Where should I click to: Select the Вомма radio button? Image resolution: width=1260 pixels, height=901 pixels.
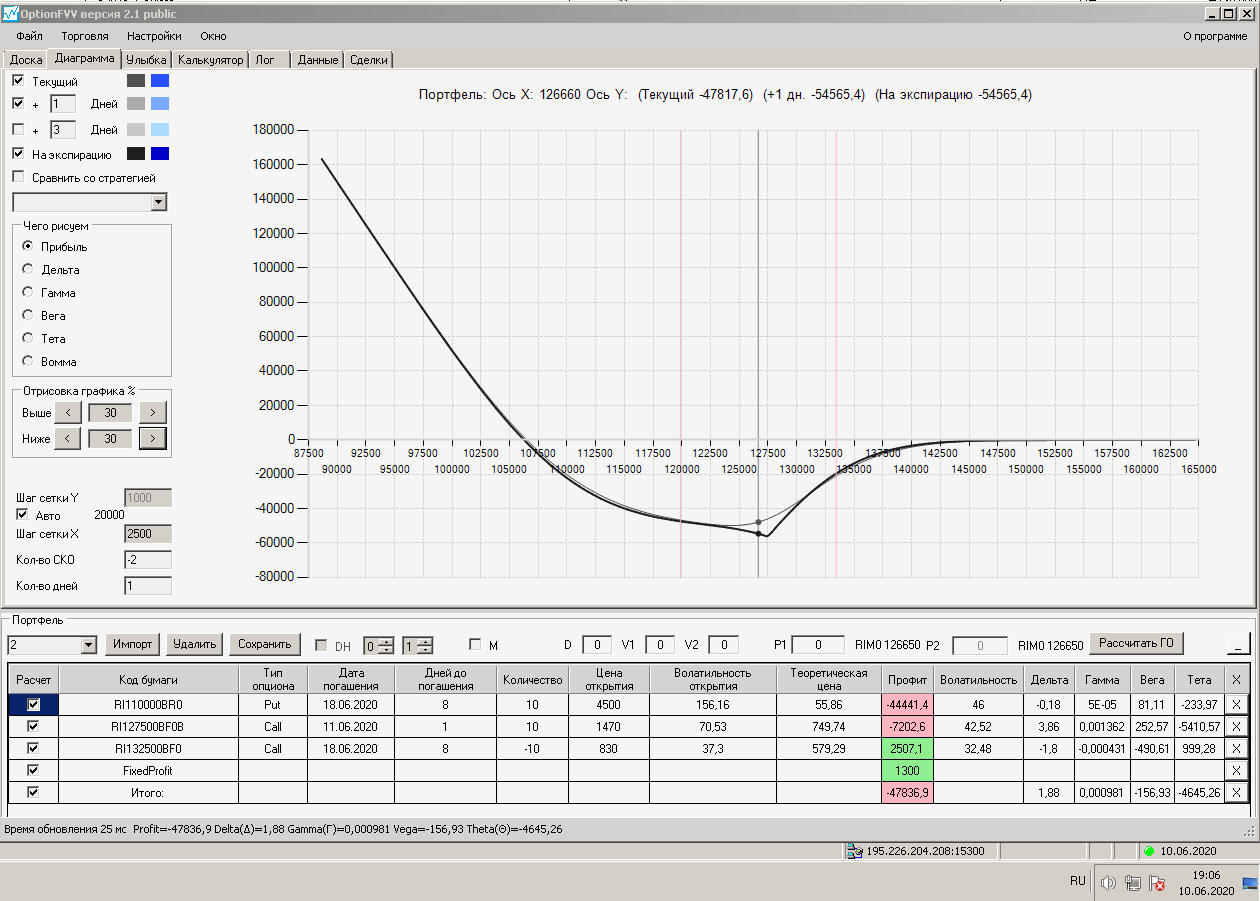(x=27, y=361)
